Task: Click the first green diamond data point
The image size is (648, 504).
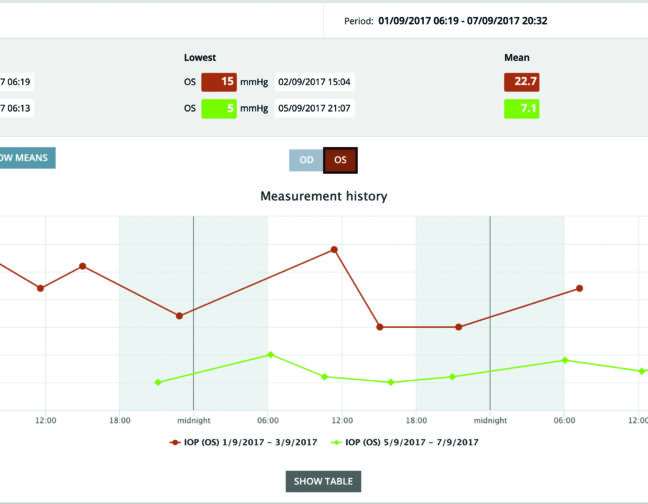Action: point(158,382)
